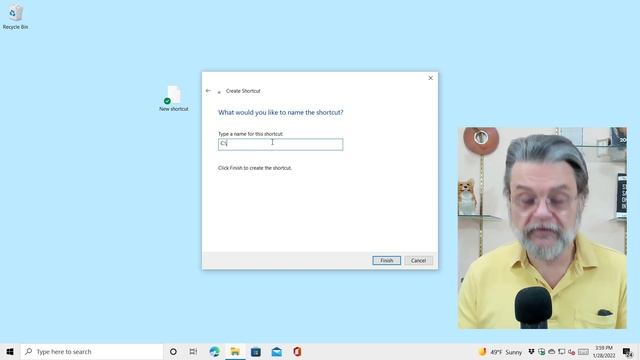Close the Create Shortcut dialog
The width and height of the screenshot is (640, 360).
[x=430, y=78]
